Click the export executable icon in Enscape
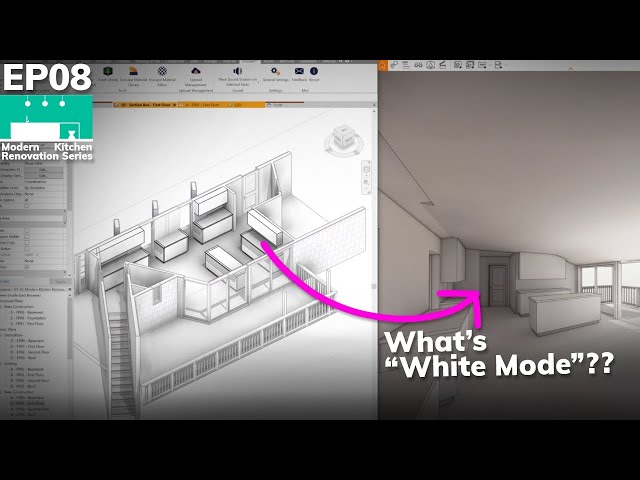Viewport: 640px width, 480px height. click(498, 65)
